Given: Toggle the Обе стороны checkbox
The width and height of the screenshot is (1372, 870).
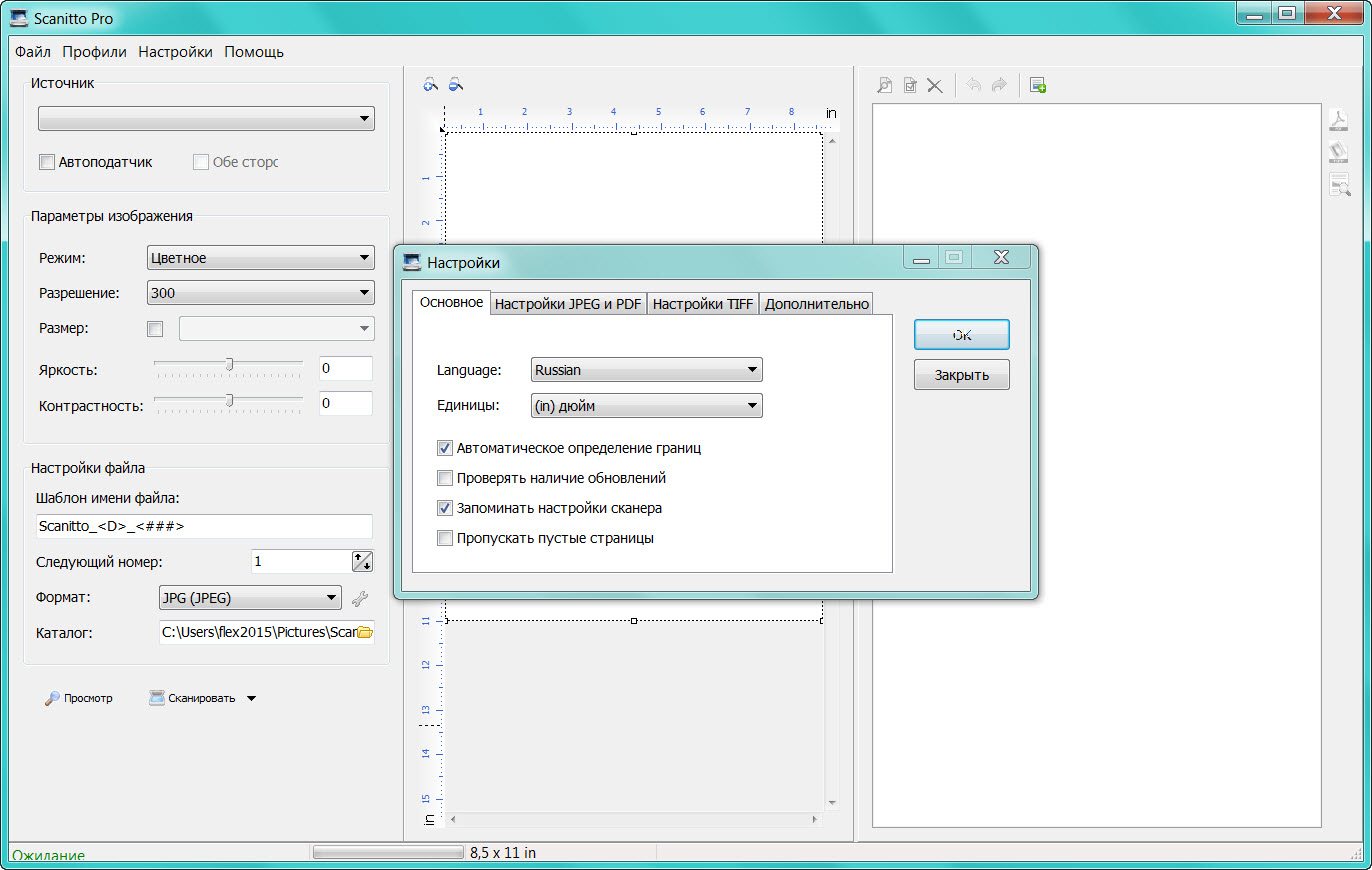Looking at the screenshot, I should point(200,162).
